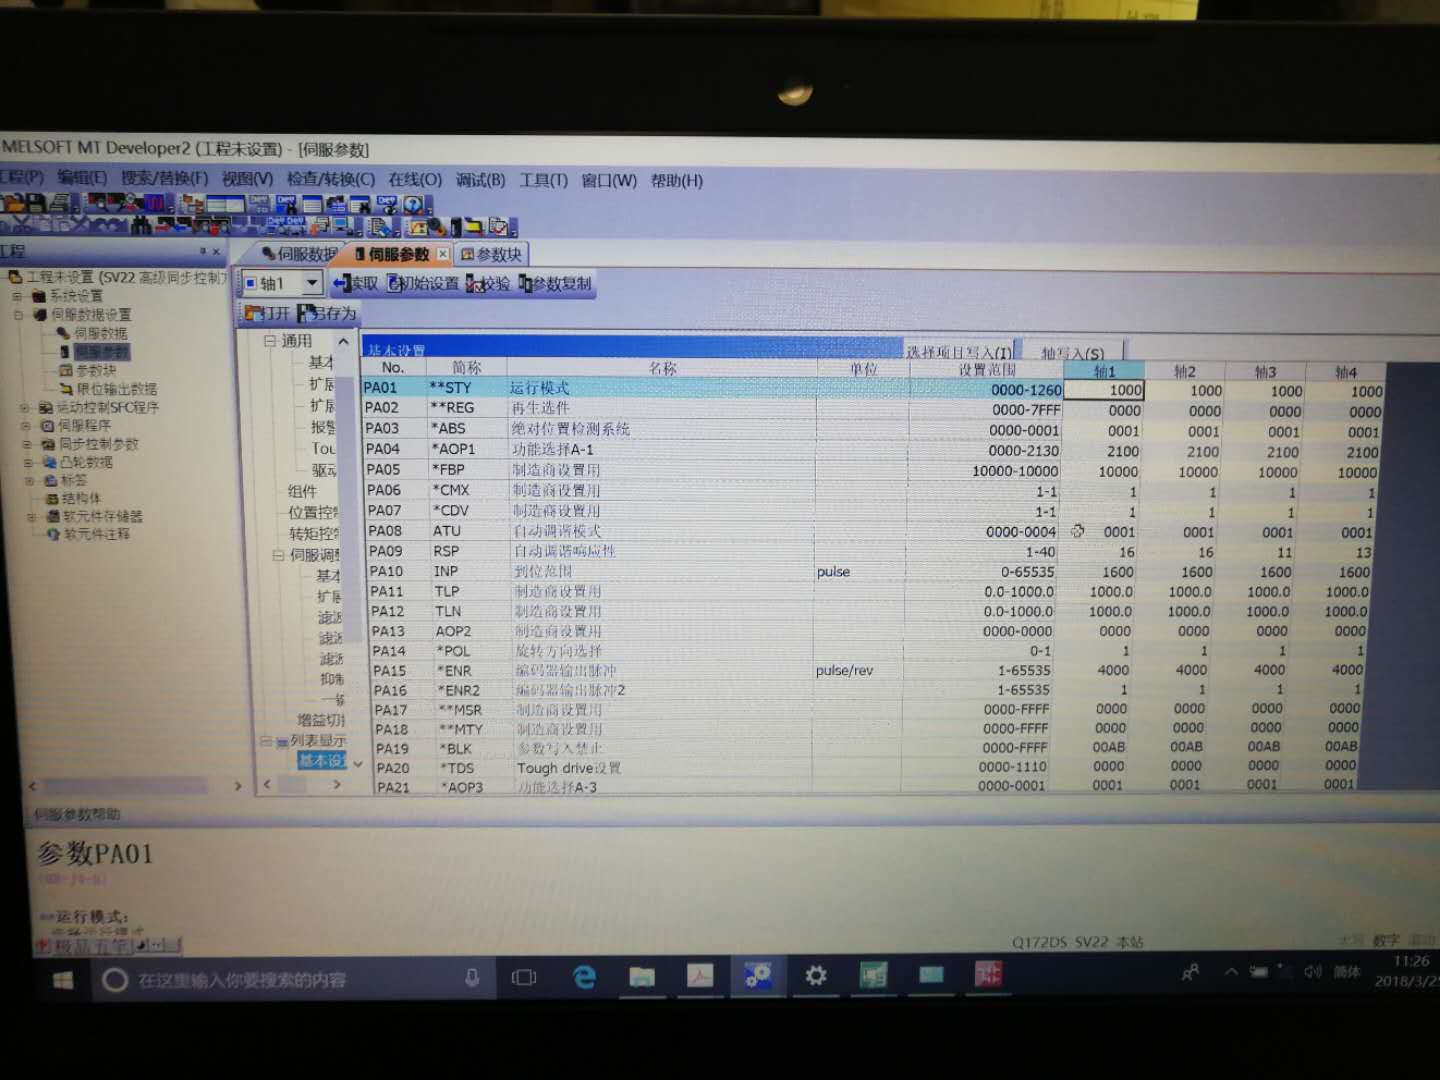Viewport: 1440px width, 1080px height.
Task: Collapse the 通用 tree node
Action: tap(270, 341)
